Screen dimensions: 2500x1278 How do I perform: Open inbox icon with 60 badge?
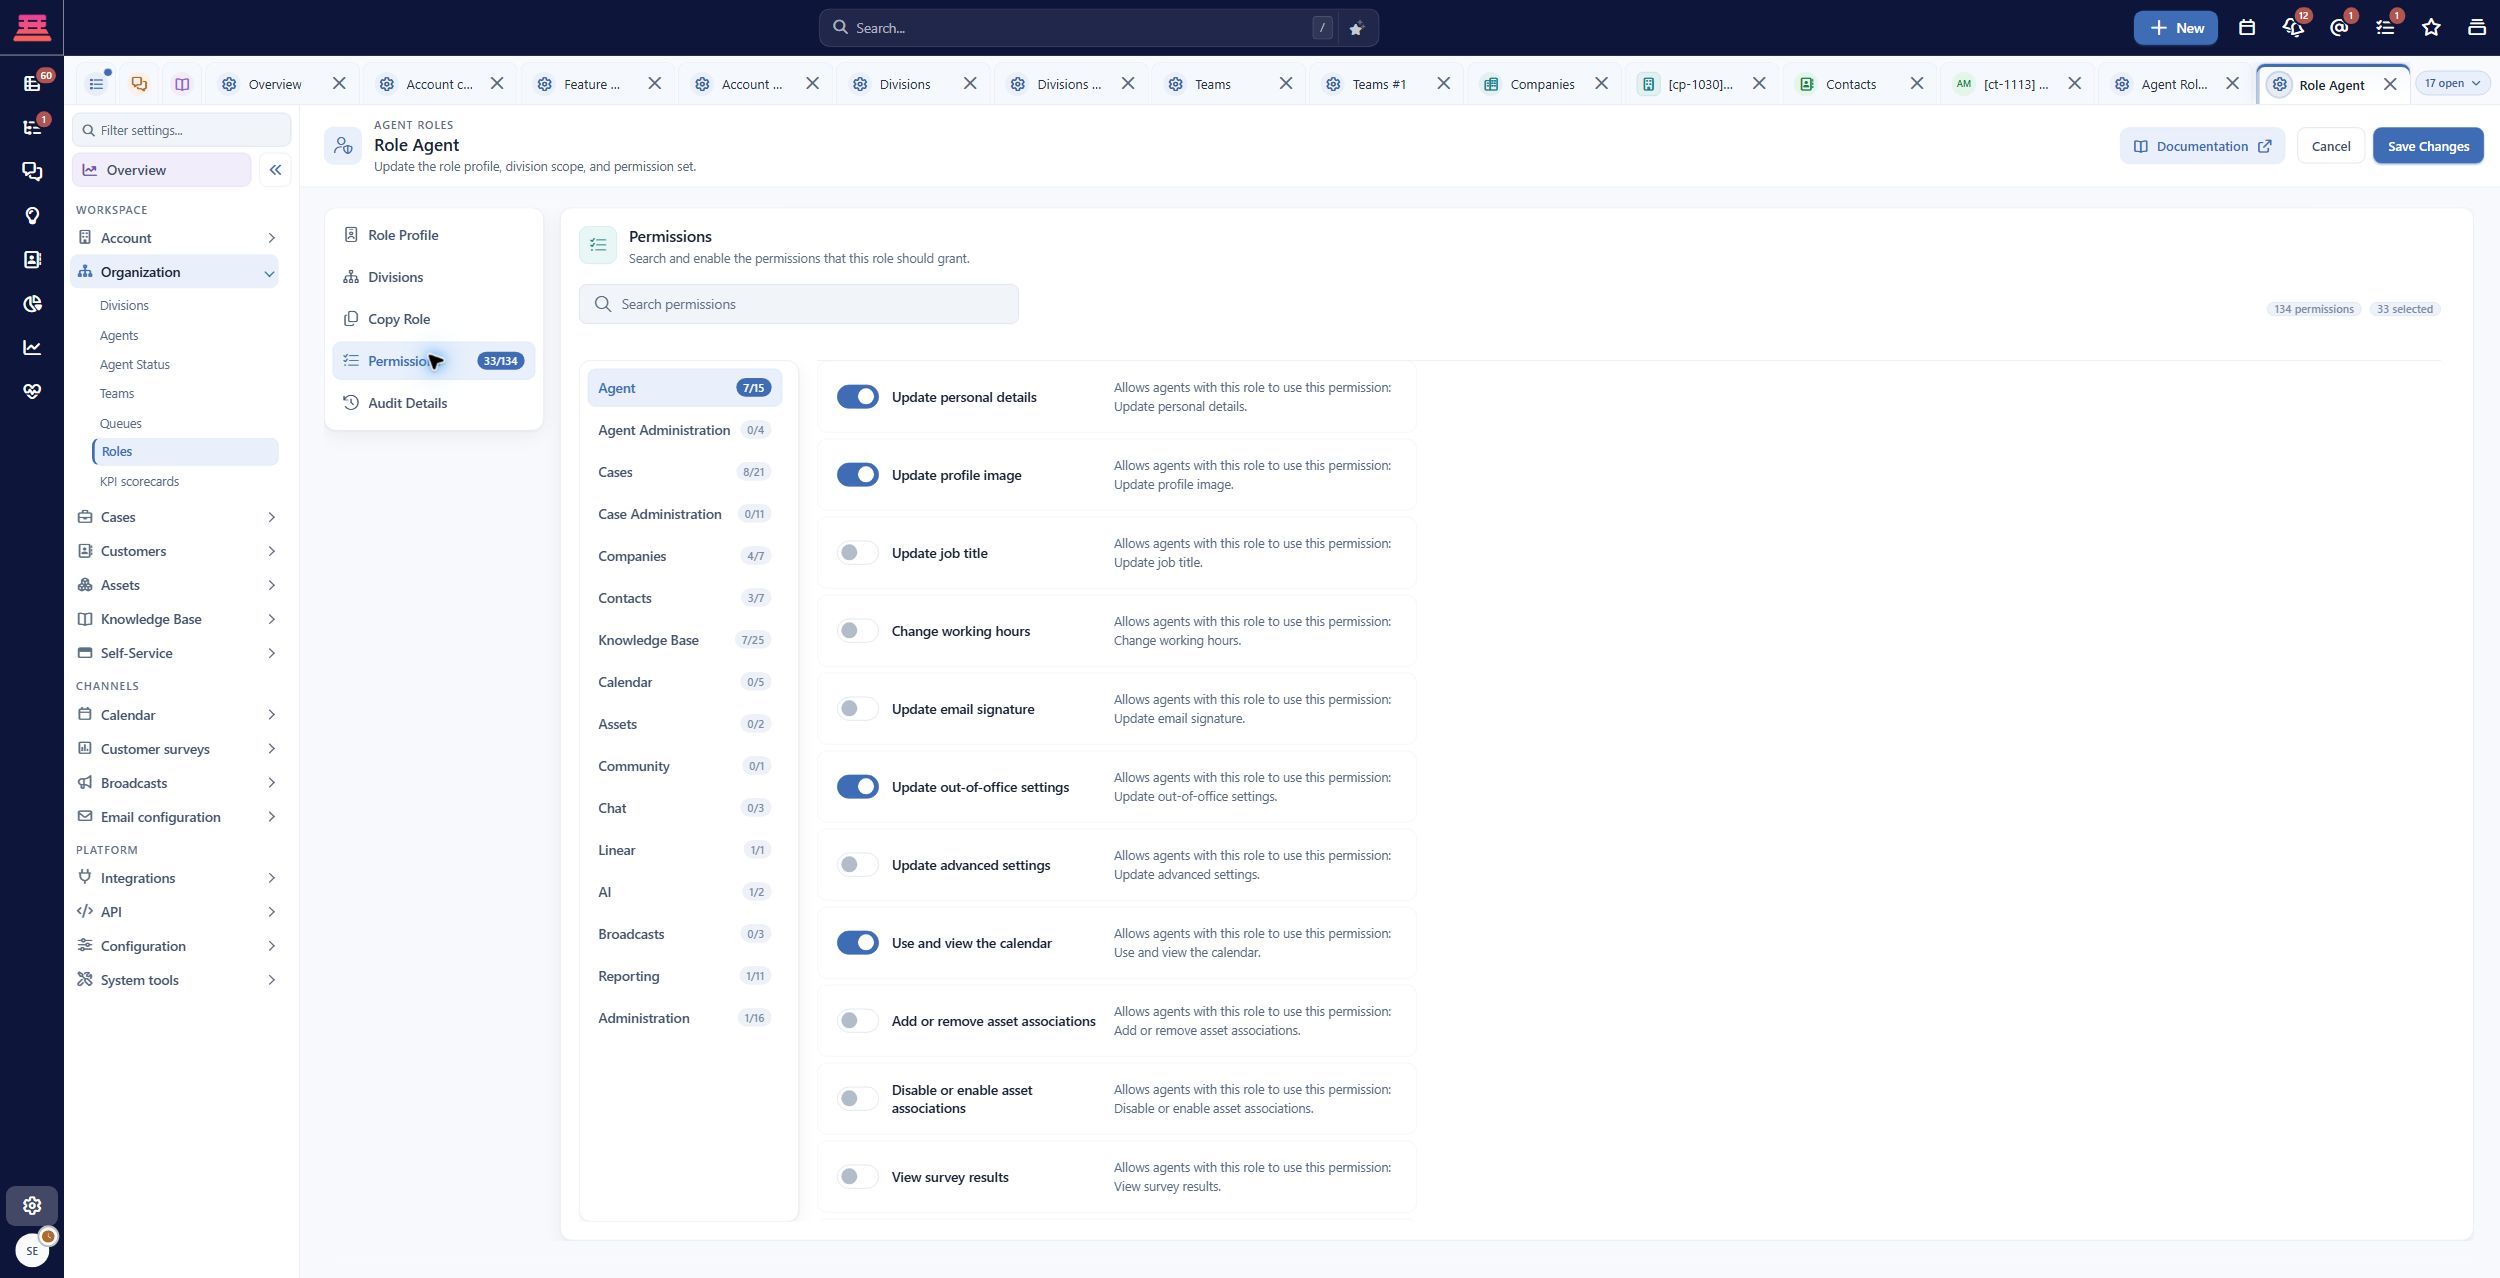(x=32, y=83)
